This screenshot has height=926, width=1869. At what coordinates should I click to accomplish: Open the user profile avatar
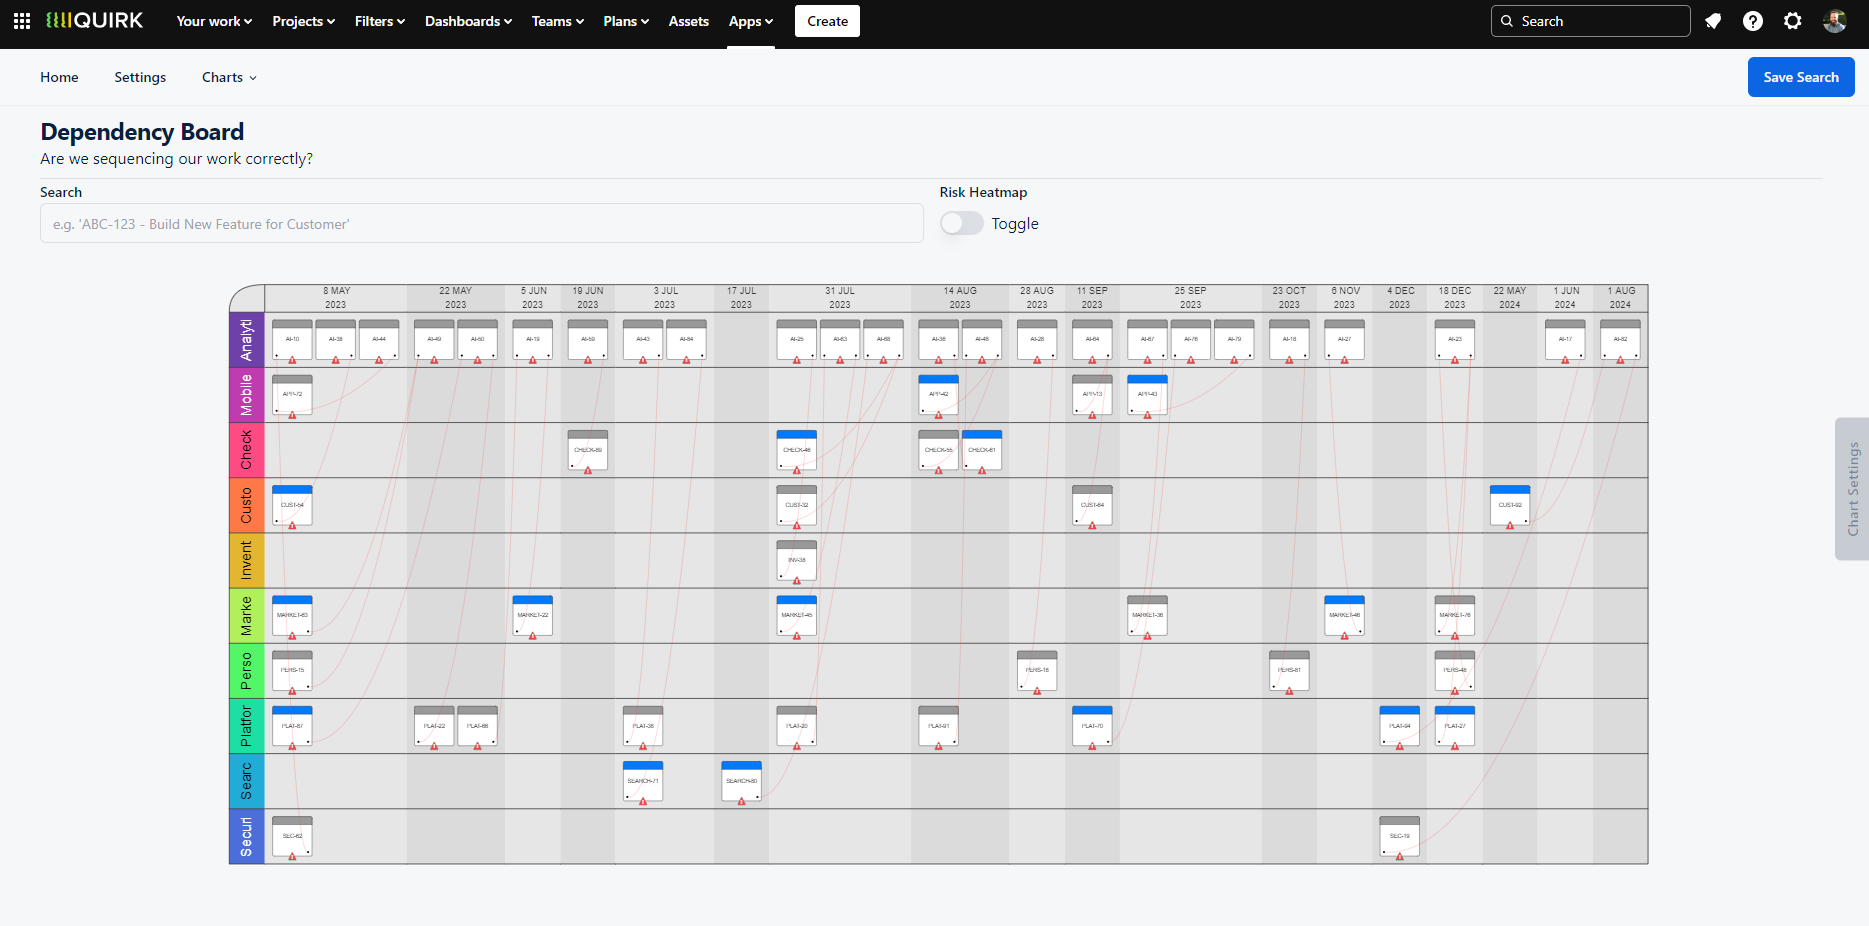tap(1834, 21)
